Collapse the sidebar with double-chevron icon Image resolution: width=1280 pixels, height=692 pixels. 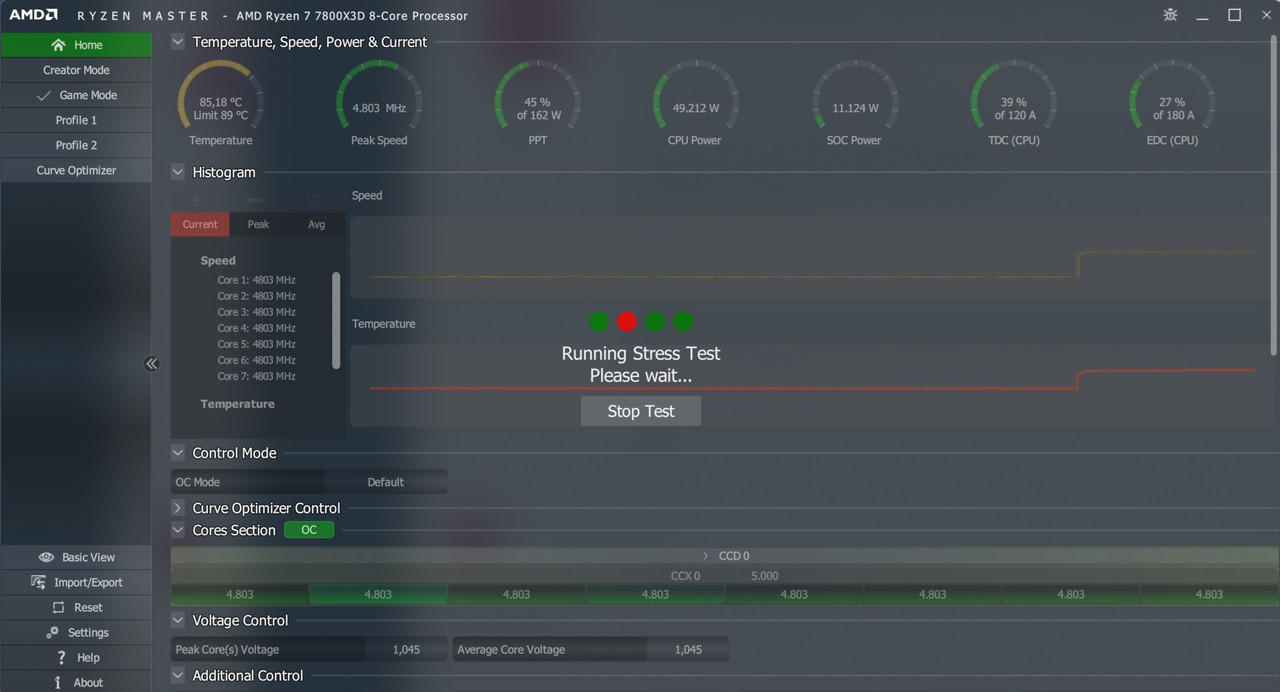pyautogui.click(x=152, y=363)
